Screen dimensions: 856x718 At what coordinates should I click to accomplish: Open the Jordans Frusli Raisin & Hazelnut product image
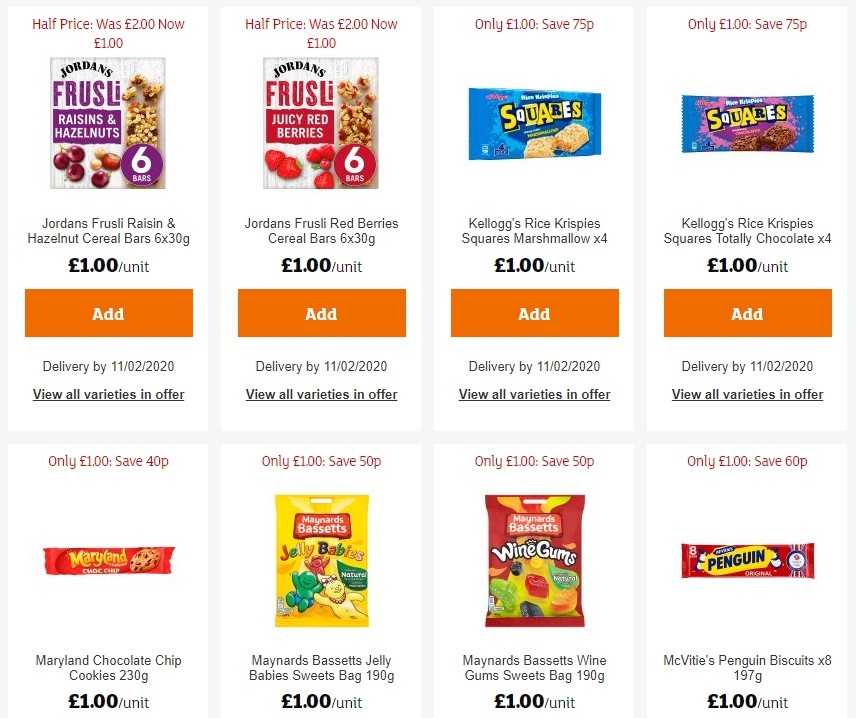[x=108, y=124]
